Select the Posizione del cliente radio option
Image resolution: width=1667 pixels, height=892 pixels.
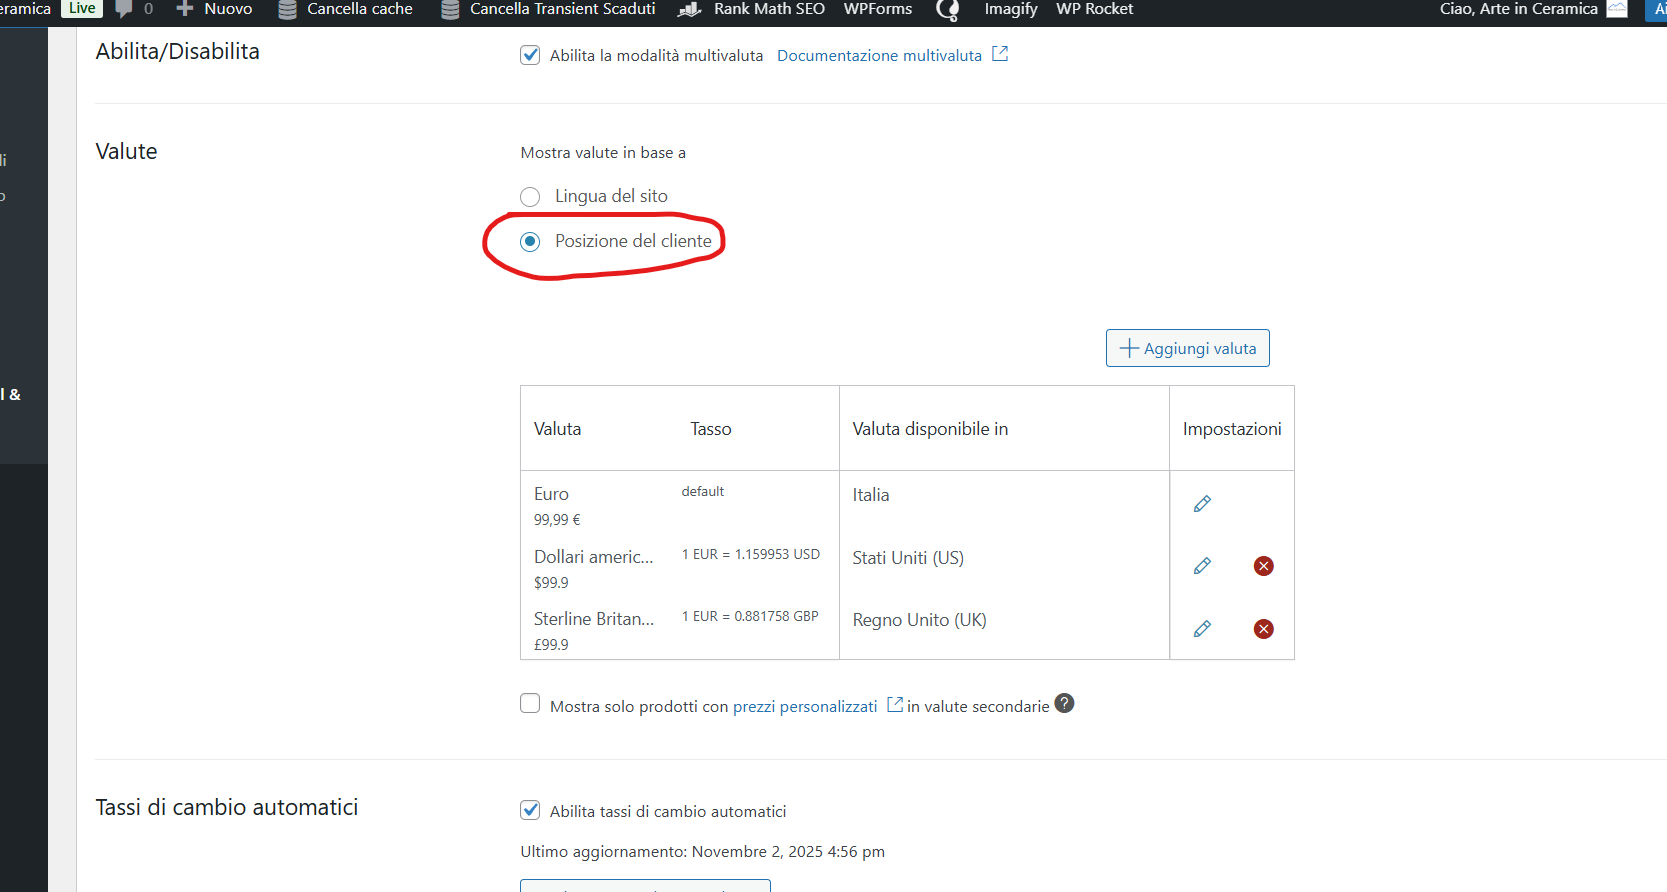click(530, 242)
